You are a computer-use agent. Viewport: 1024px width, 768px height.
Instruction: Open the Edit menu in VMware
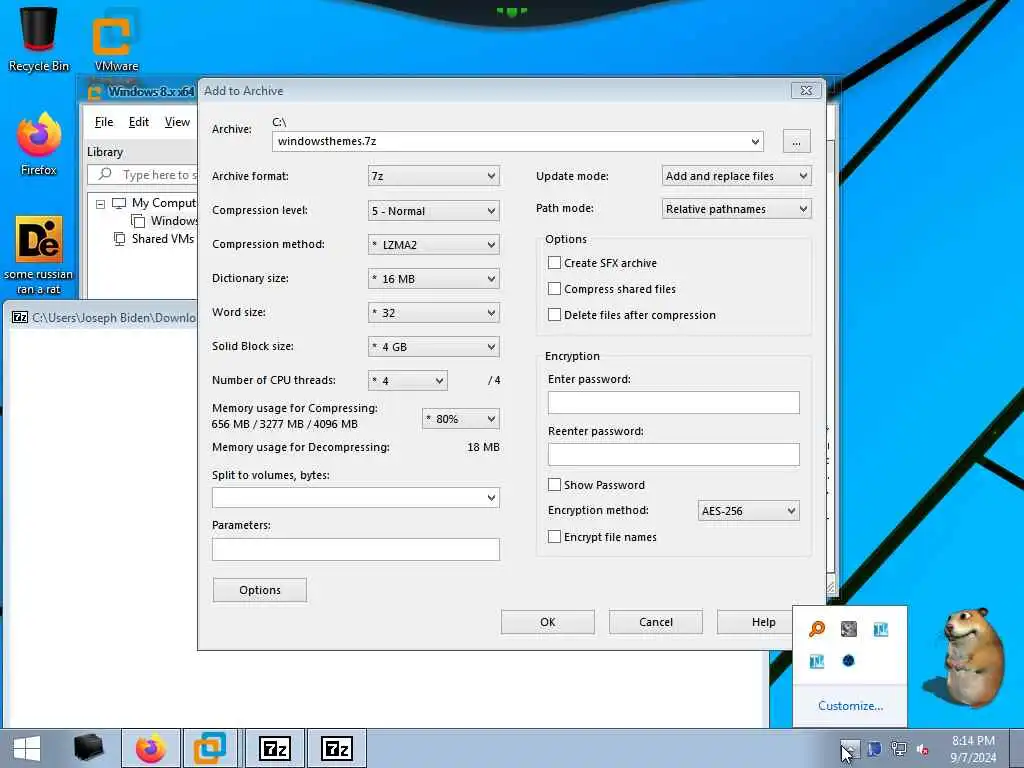(x=138, y=122)
